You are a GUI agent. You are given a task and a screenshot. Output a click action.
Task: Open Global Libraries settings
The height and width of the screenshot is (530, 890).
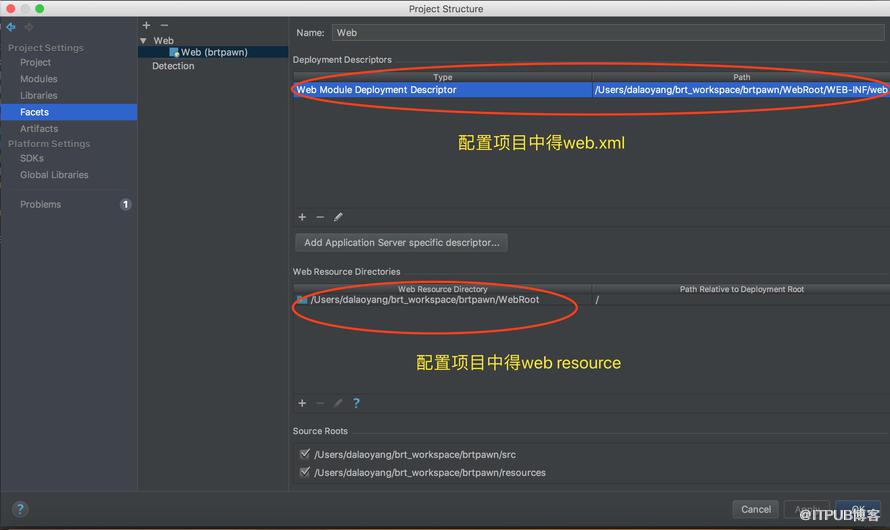click(x=54, y=175)
